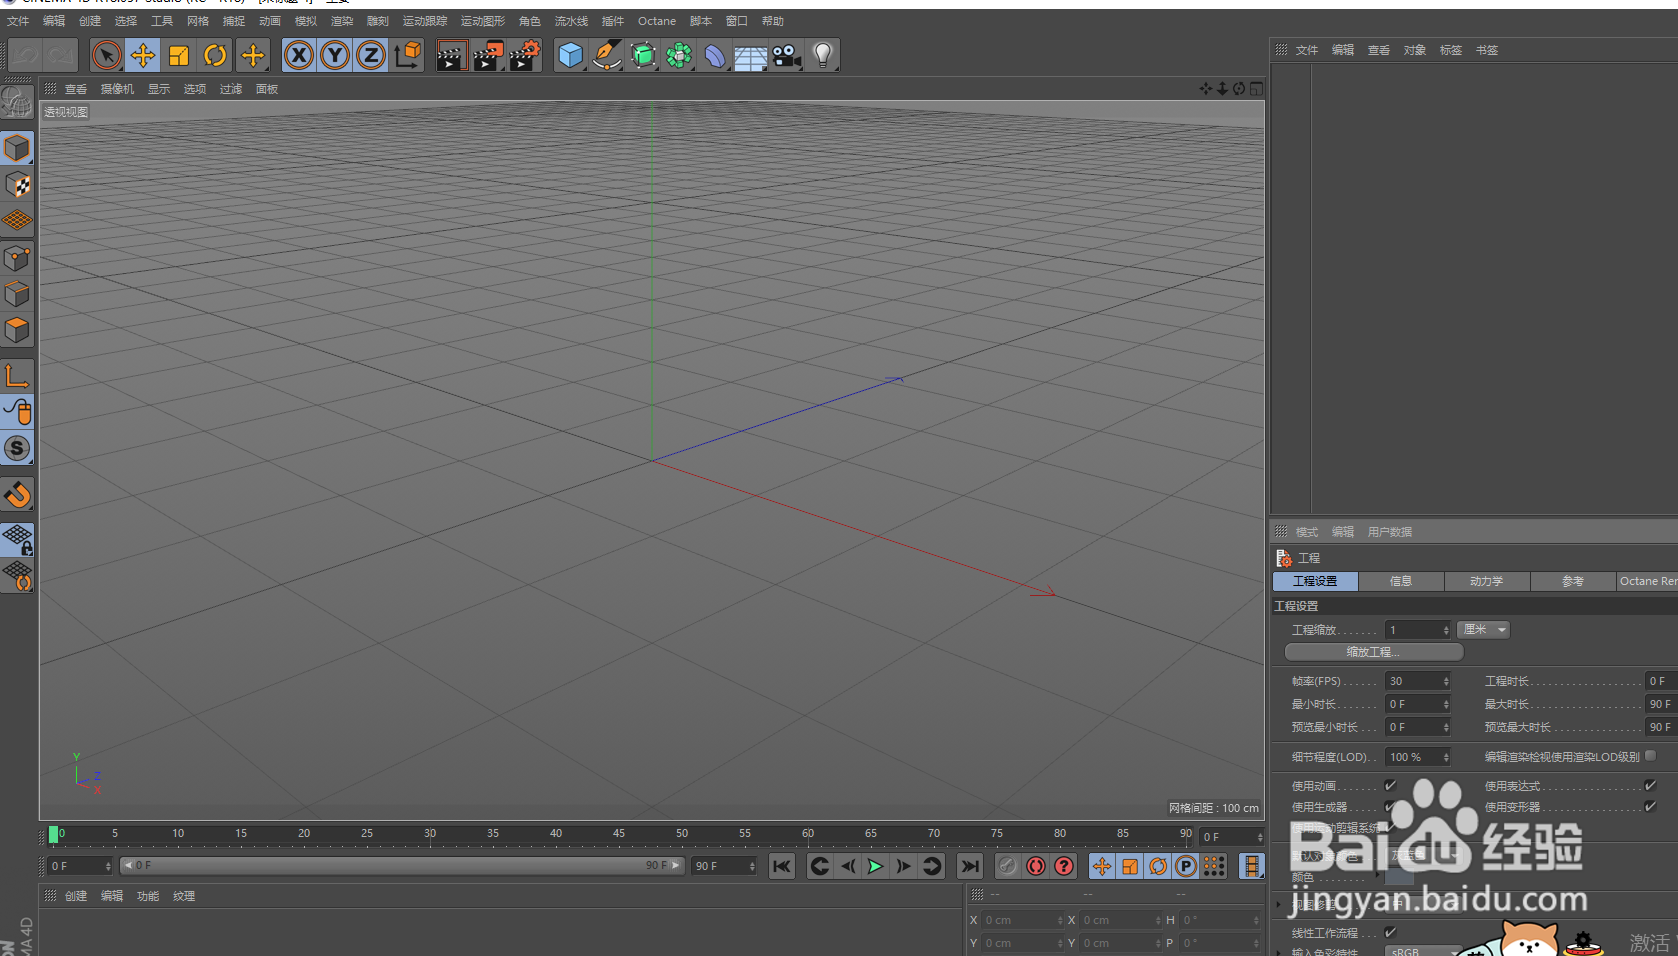The height and width of the screenshot is (956, 1678).
Task: Select the Rotate tool icon
Action: point(215,55)
